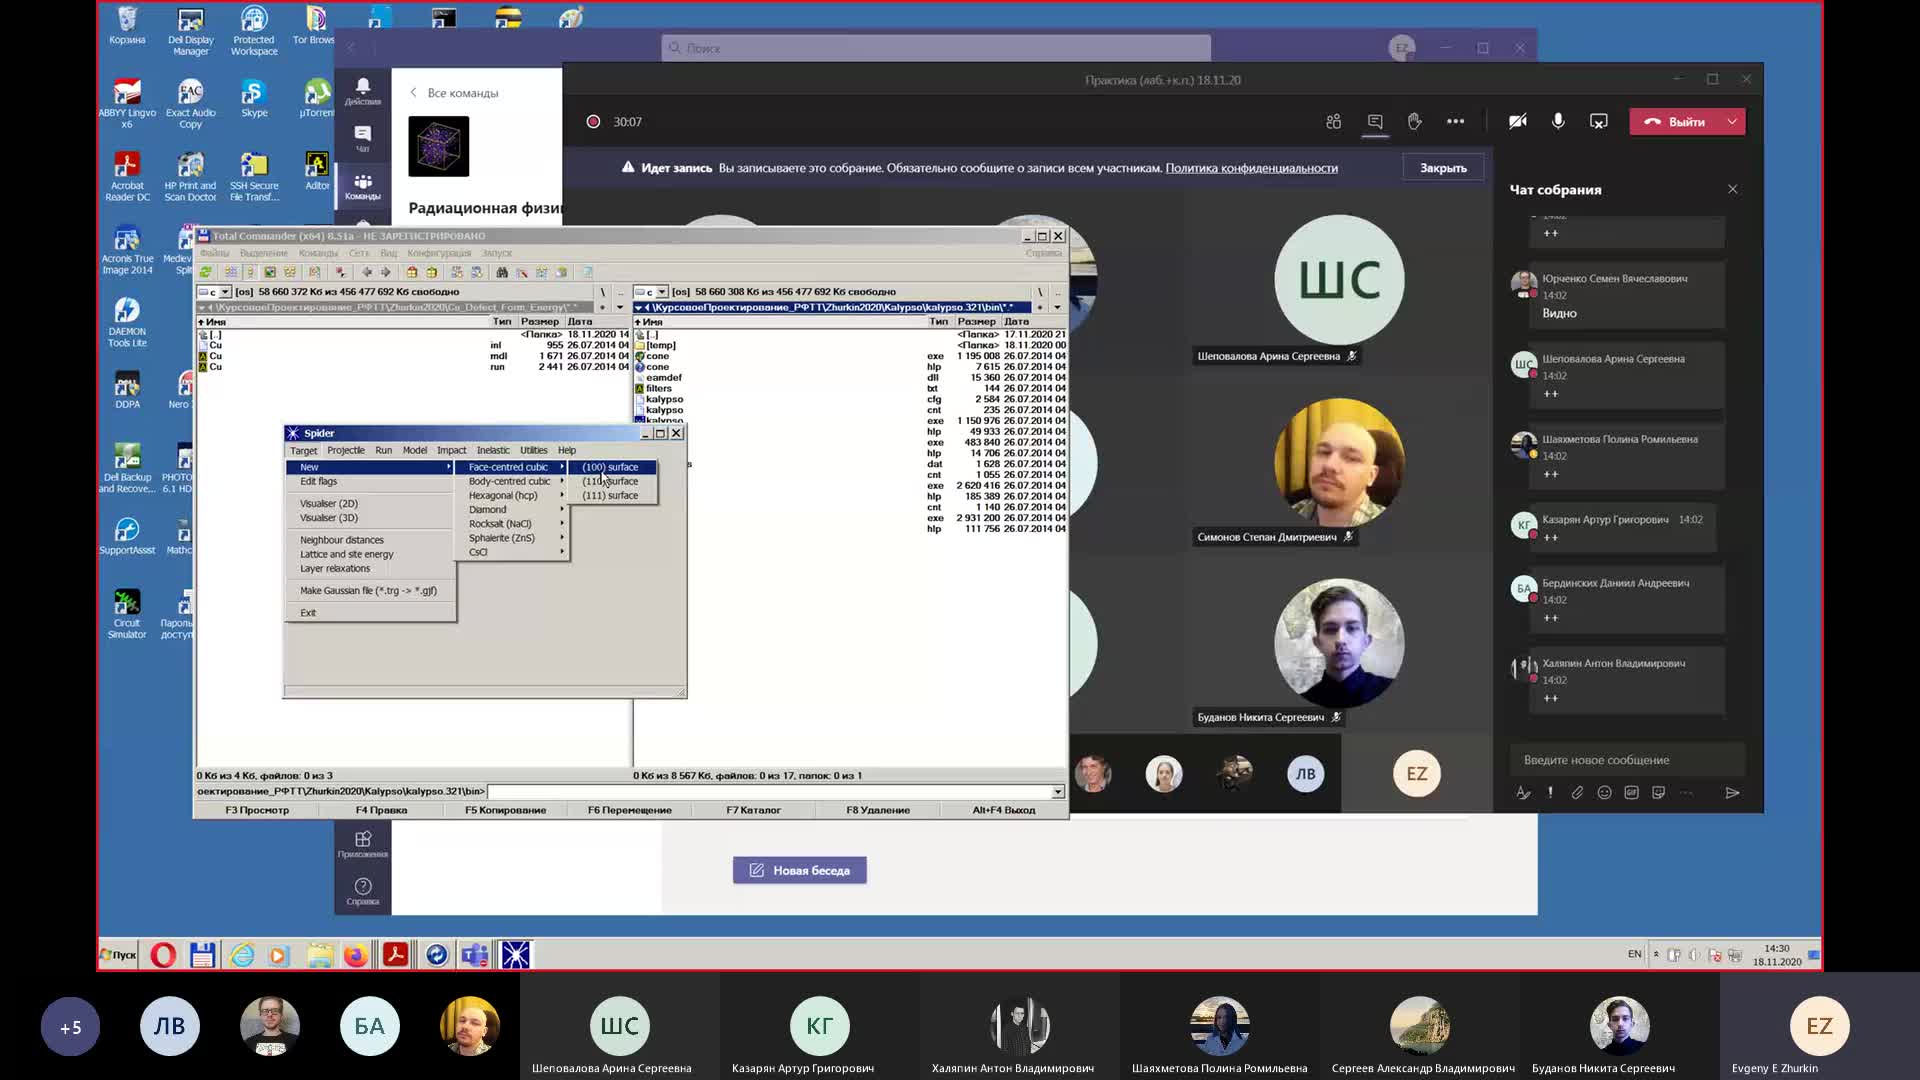Expand the arrow next to Выйти button
Screen dimensions: 1920x1080
coord(1732,121)
